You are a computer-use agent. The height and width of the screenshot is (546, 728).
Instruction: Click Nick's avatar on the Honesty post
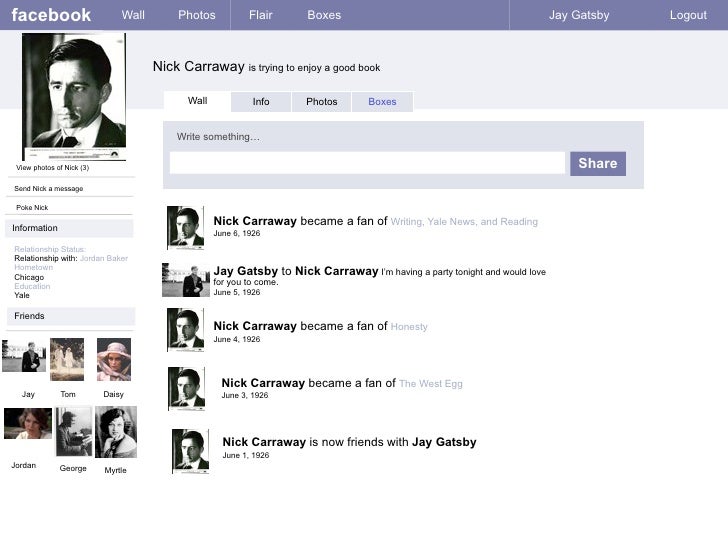coord(186,330)
